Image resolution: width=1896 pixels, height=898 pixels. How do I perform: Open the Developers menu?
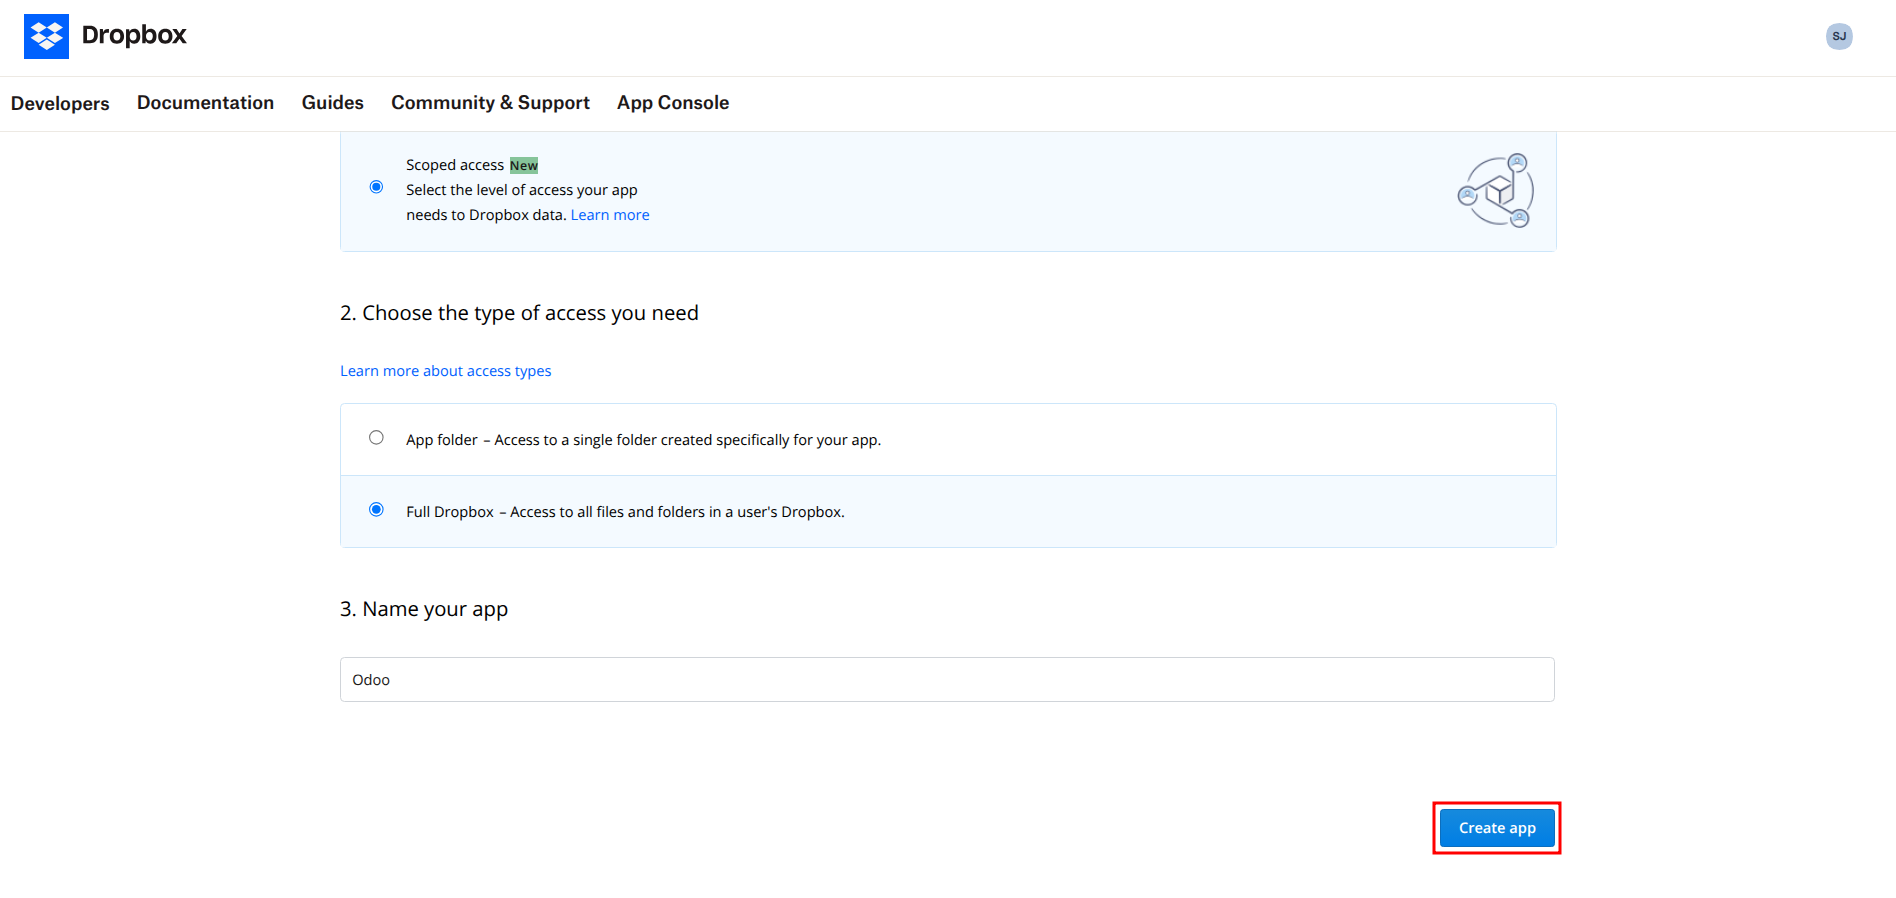point(60,103)
